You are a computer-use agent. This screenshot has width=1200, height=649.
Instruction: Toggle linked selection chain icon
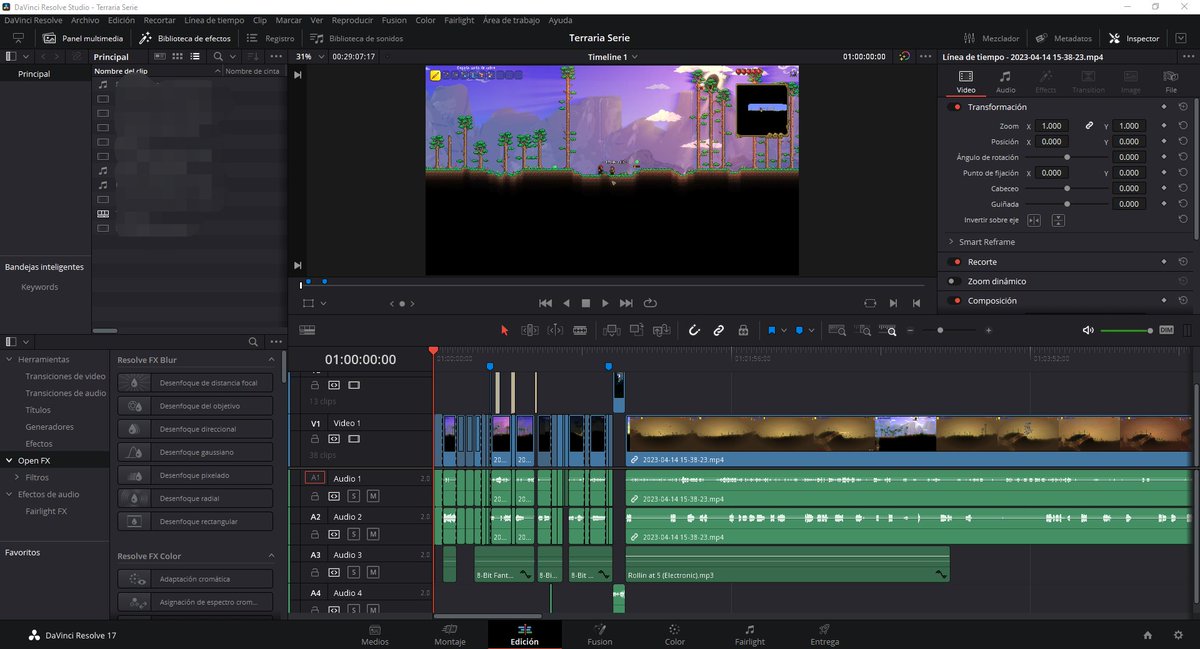pos(718,330)
